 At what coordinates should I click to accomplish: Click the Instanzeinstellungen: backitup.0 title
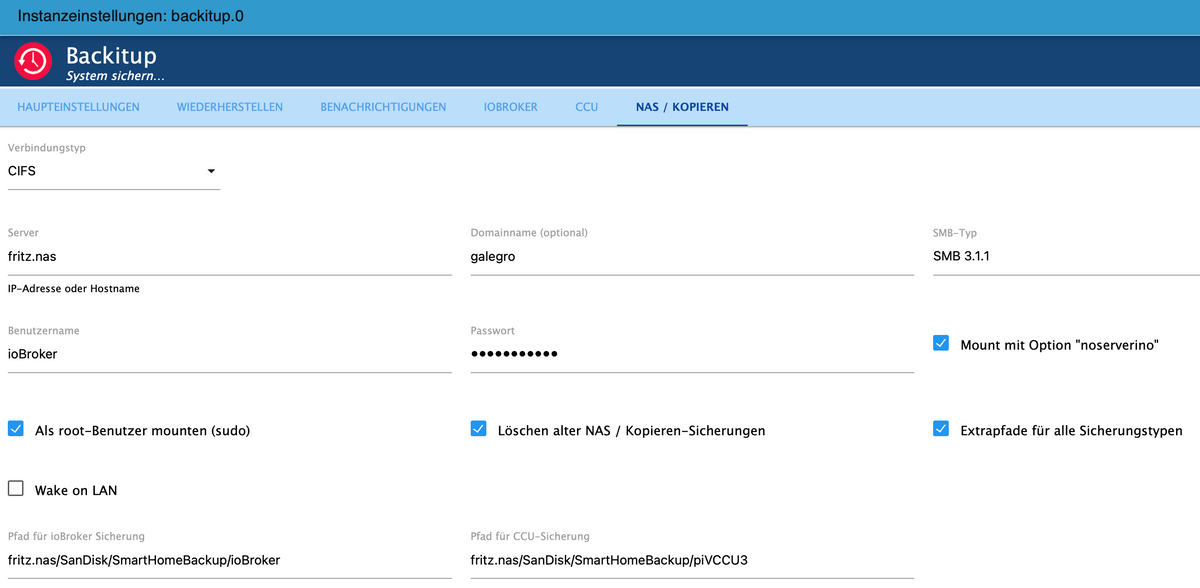click(x=131, y=18)
